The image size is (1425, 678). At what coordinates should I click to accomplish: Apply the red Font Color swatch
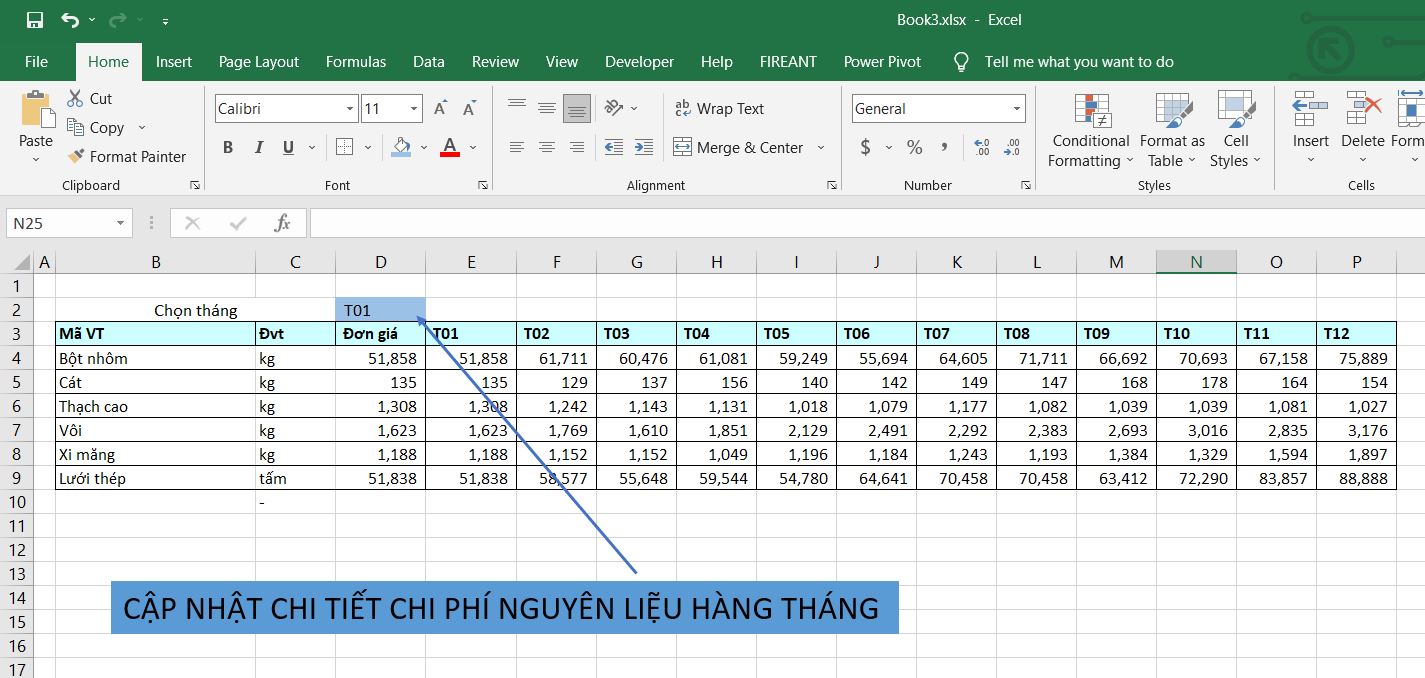[450, 148]
